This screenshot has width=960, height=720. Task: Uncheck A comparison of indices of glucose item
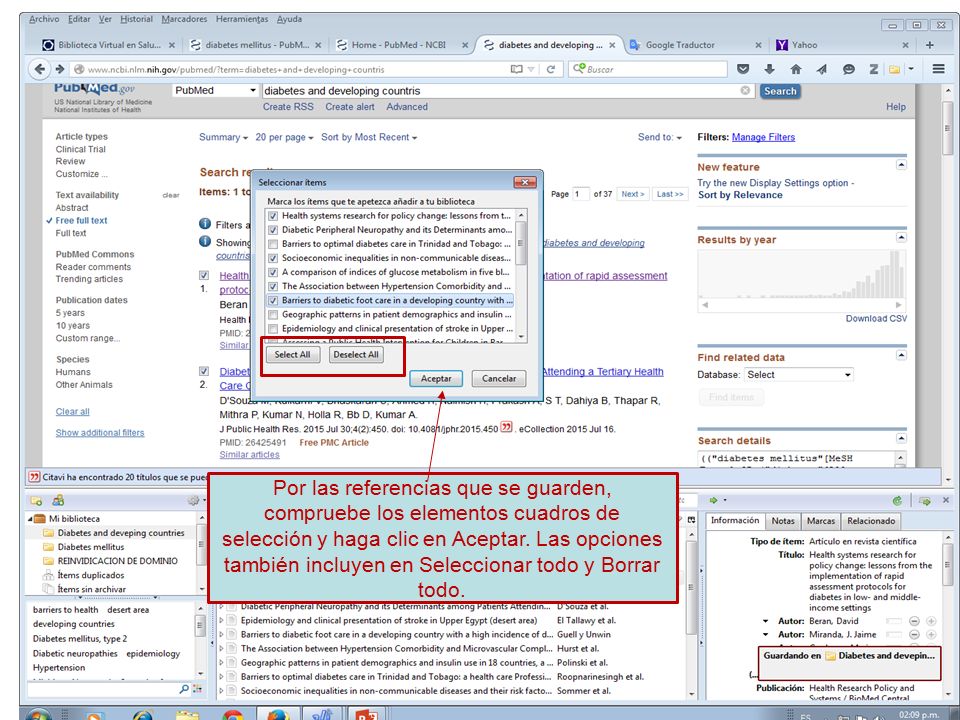point(273,272)
